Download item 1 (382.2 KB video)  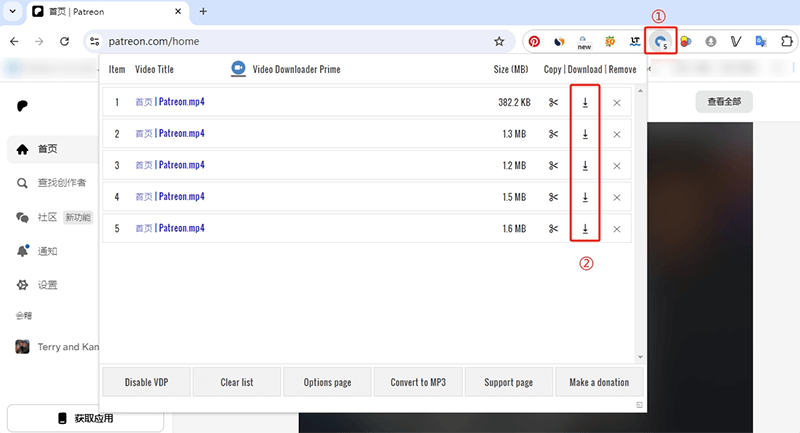(x=585, y=103)
